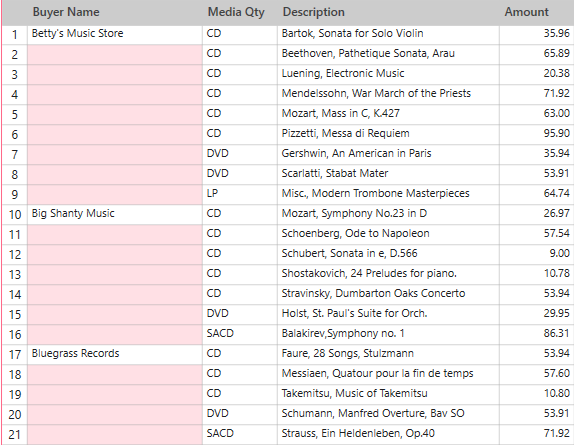This screenshot has height=445, width=574.
Task: Select row number 10 header
Action: (15, 214)
